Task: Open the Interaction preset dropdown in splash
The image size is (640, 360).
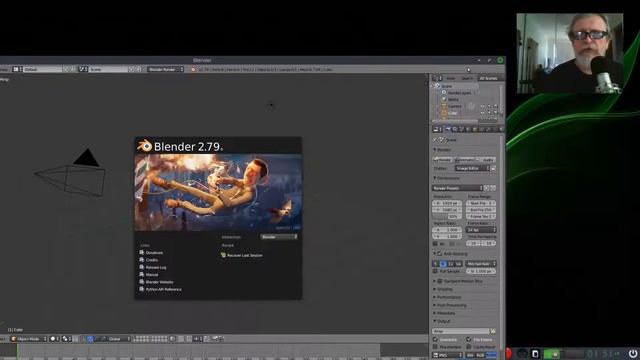Action: 279,237
